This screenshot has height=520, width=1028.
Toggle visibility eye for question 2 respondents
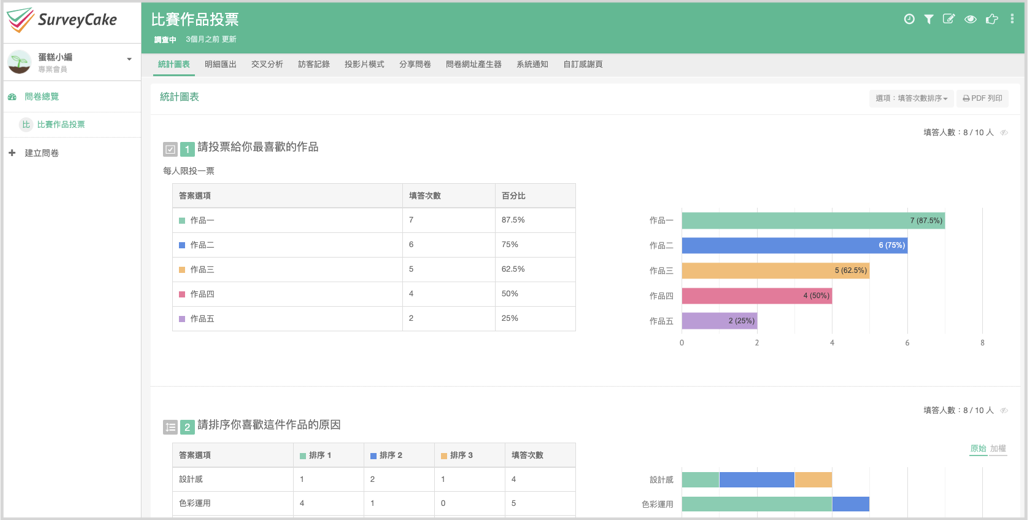pos(1004,410)
